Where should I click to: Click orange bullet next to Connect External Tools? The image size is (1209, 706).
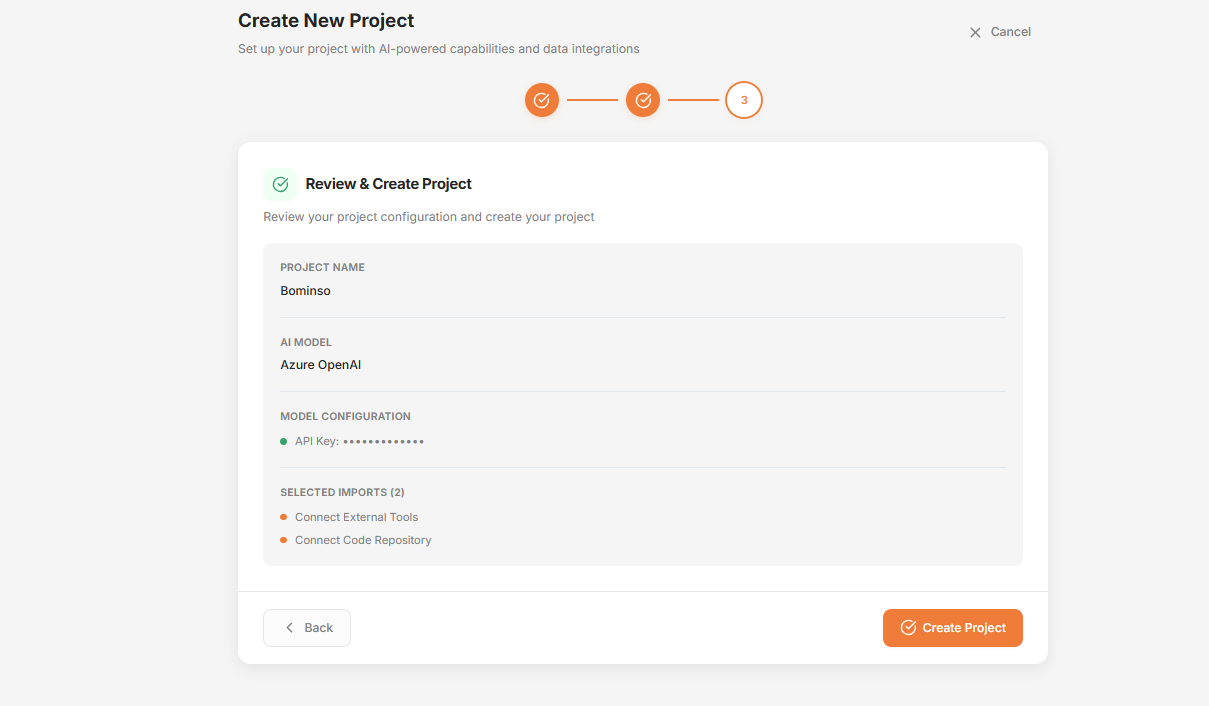point(284,517)
